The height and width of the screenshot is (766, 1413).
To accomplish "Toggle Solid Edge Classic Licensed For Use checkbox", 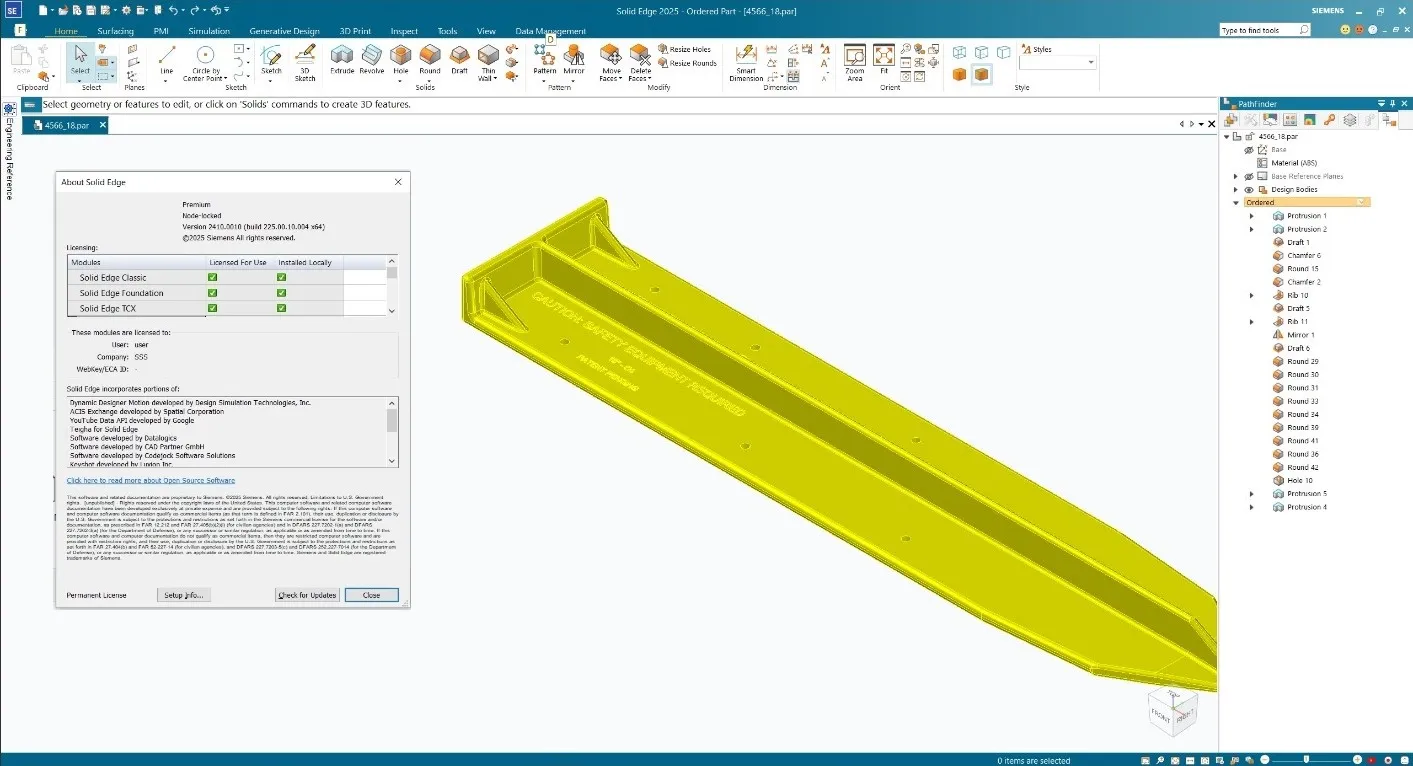I will [x=212, y=277].
